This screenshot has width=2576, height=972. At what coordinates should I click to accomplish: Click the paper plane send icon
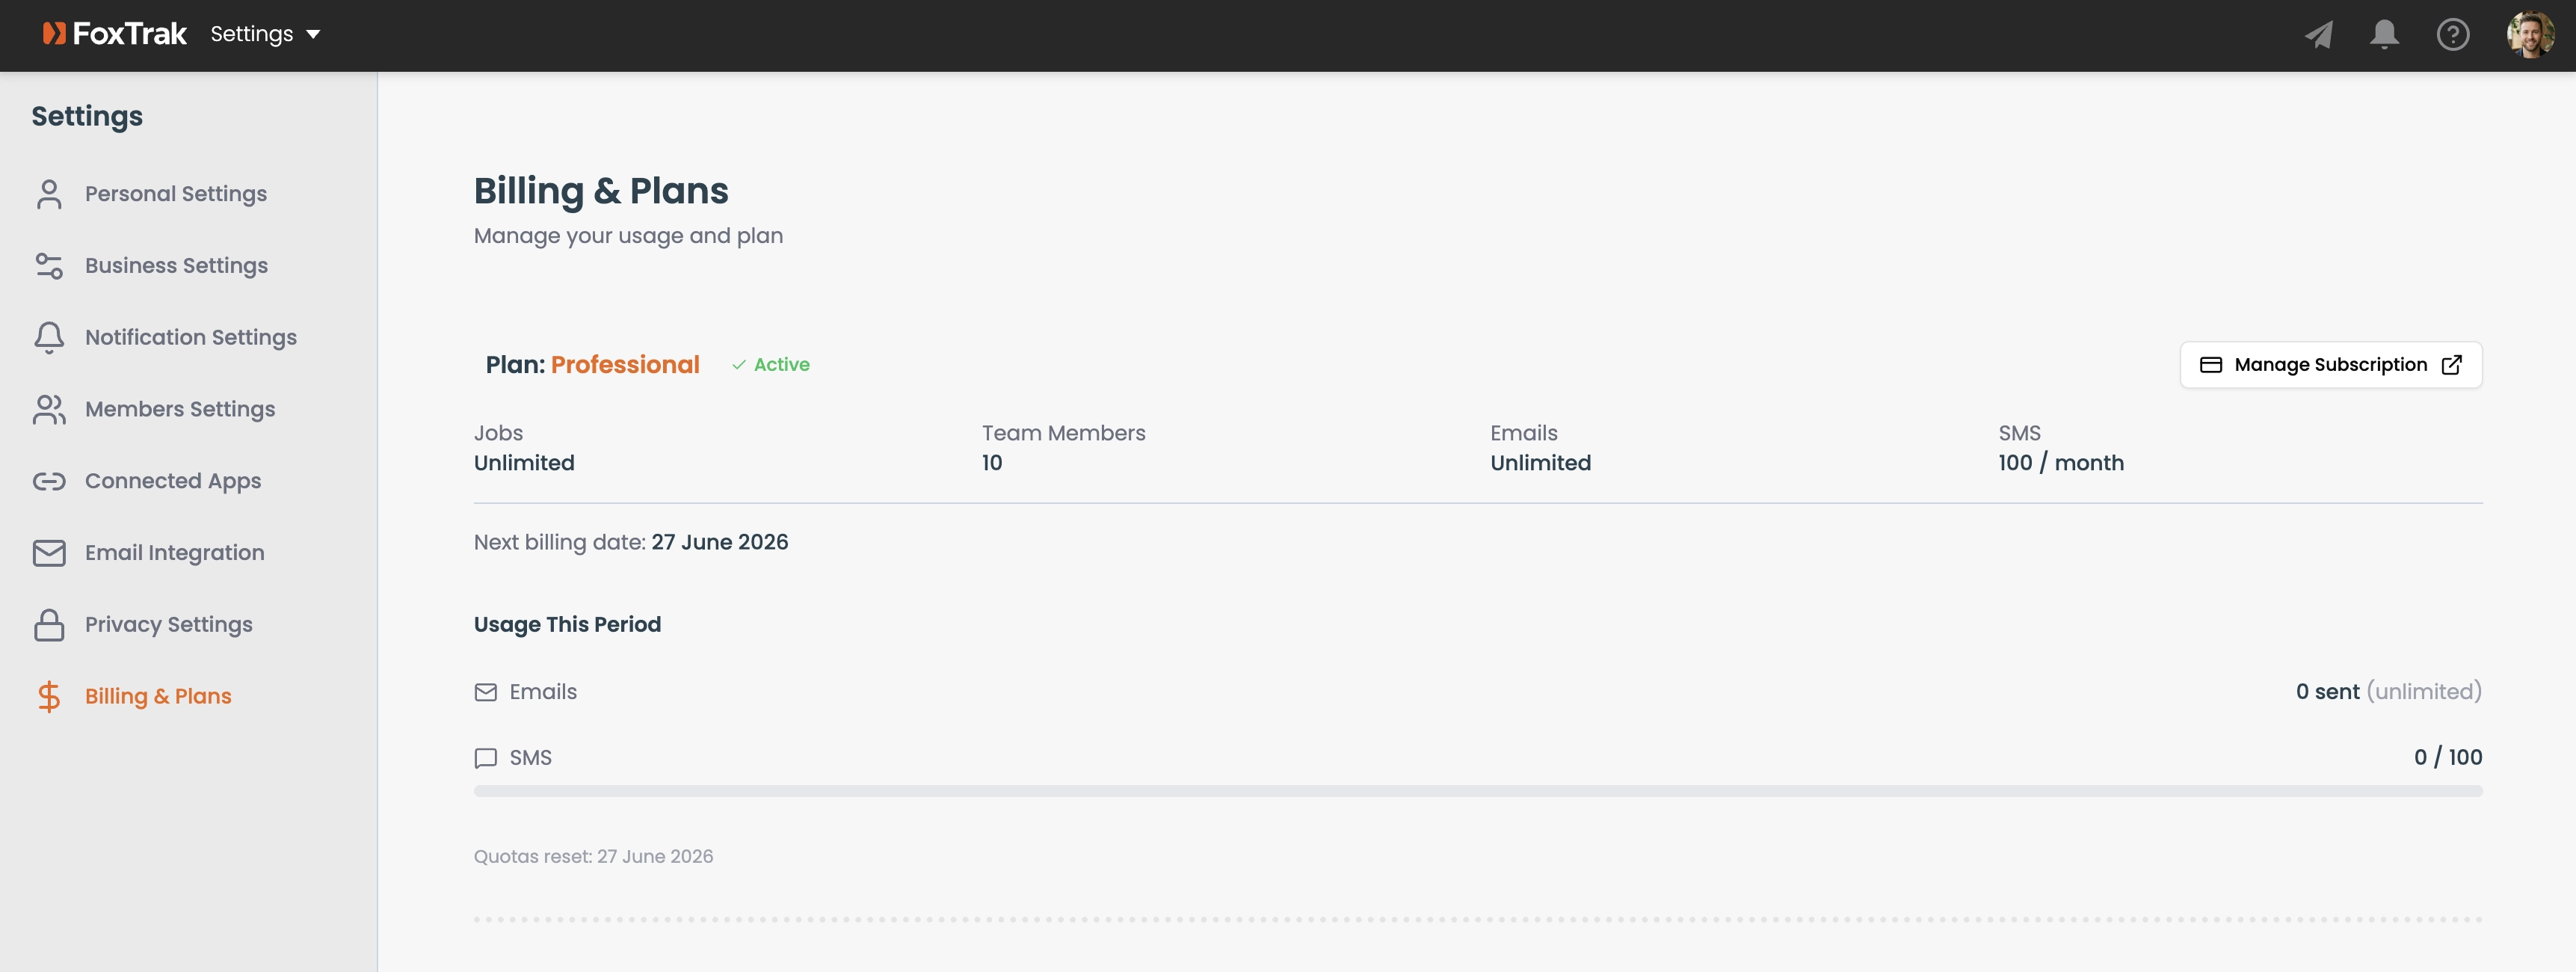[2319, 35]
